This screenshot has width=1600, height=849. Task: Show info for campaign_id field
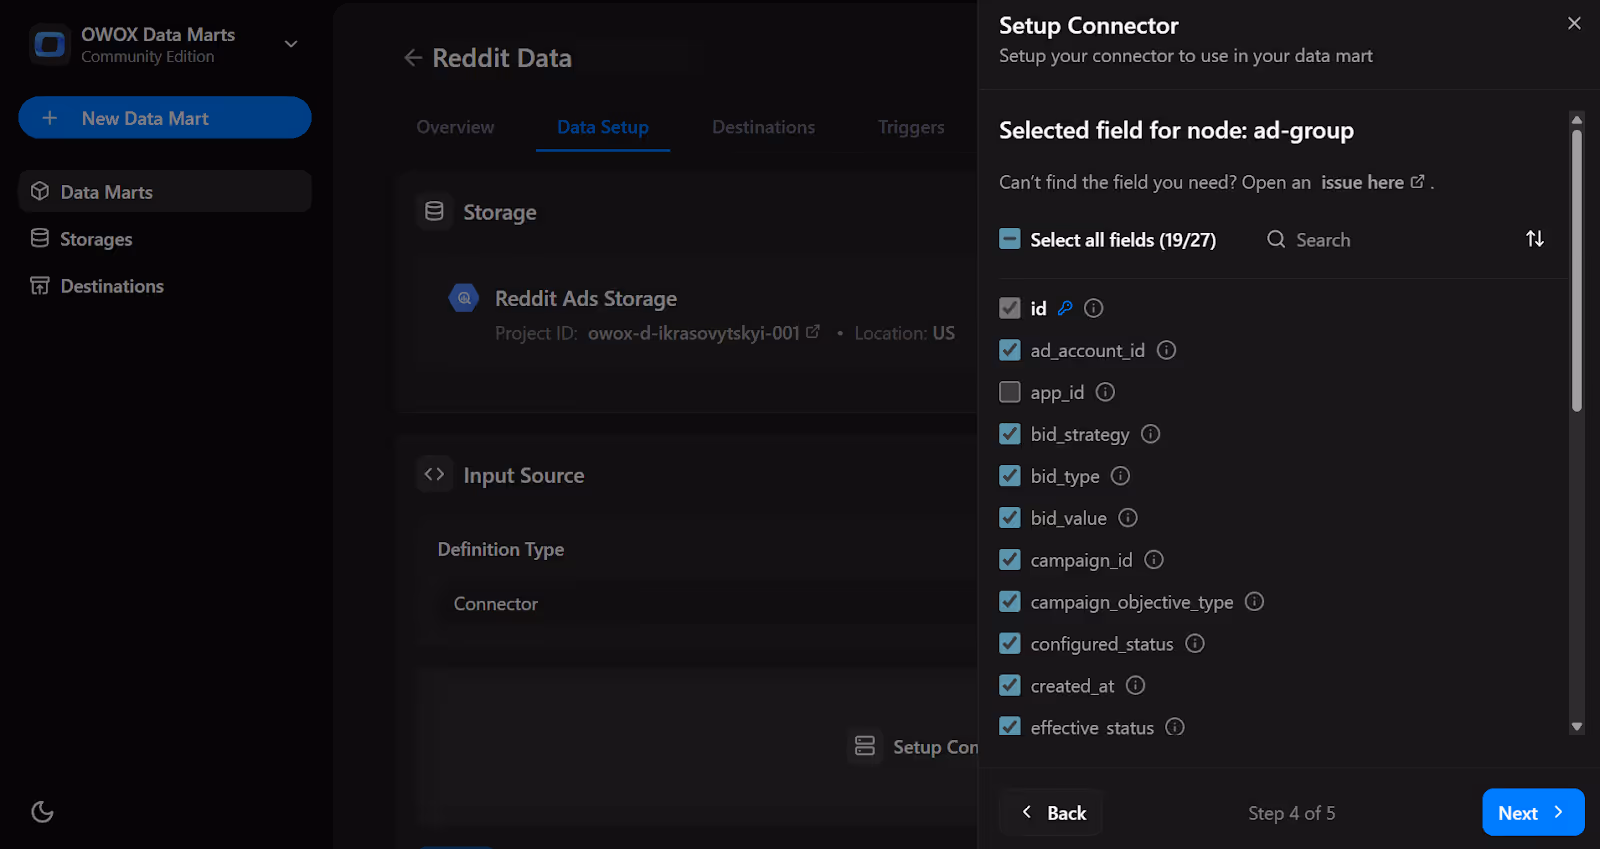[x=1154, y=560]
